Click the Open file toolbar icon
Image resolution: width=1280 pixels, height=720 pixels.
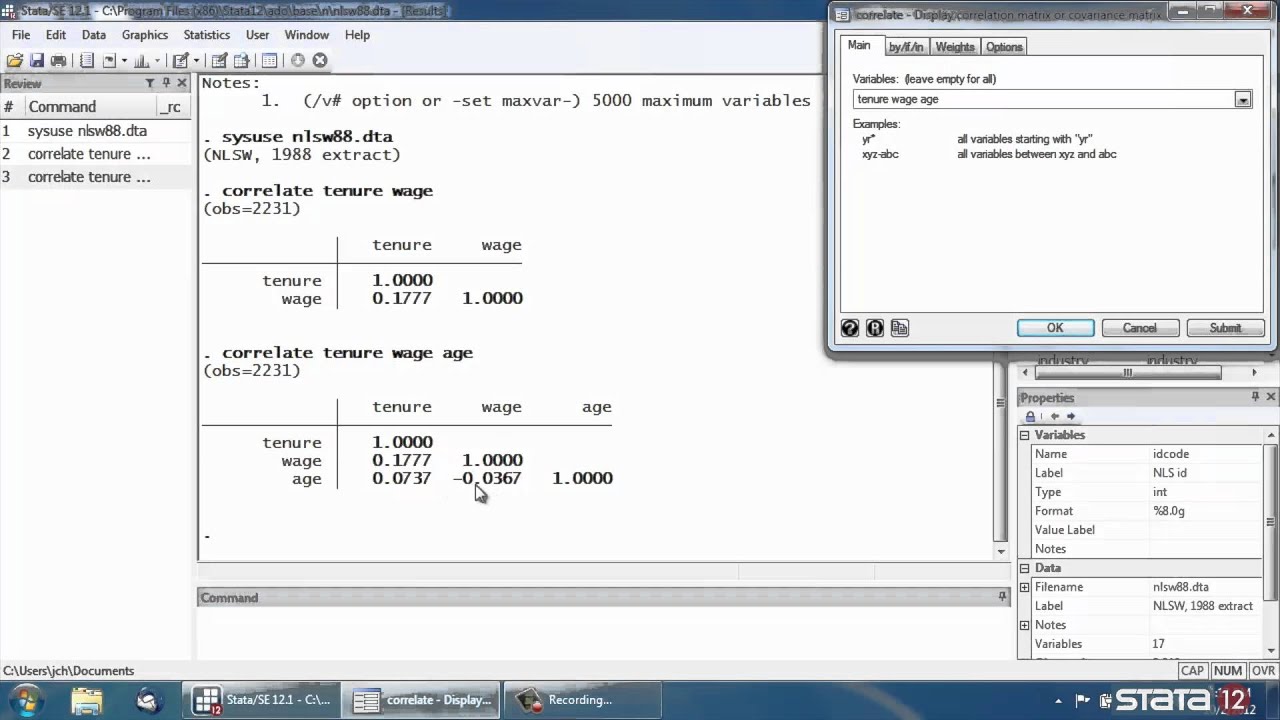[x=14, y=60]
